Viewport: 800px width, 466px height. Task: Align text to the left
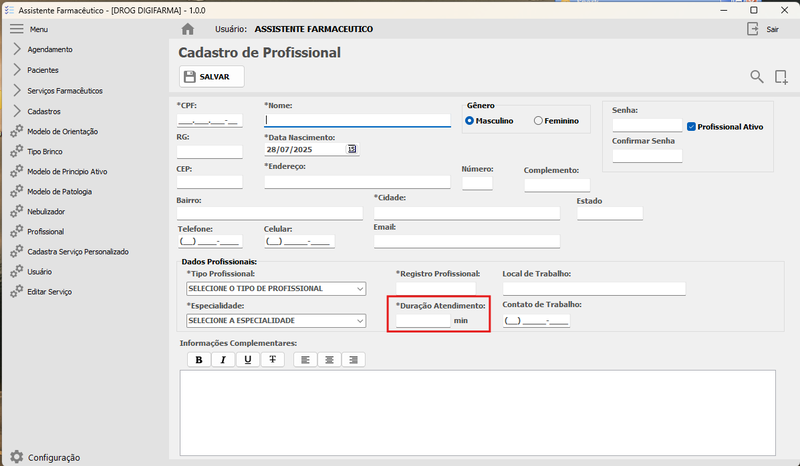pyautogui.click(x=305, y=360)
